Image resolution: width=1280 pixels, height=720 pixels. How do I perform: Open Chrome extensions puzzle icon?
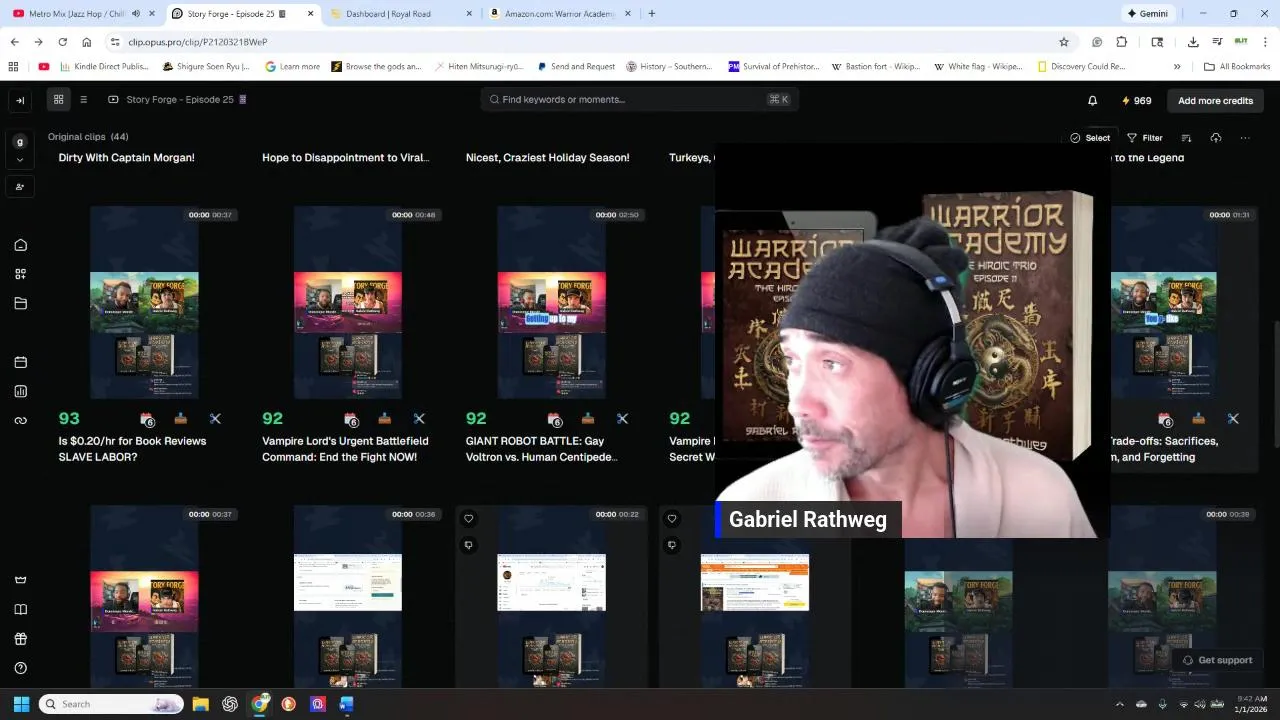click(x=1121, y=42)
